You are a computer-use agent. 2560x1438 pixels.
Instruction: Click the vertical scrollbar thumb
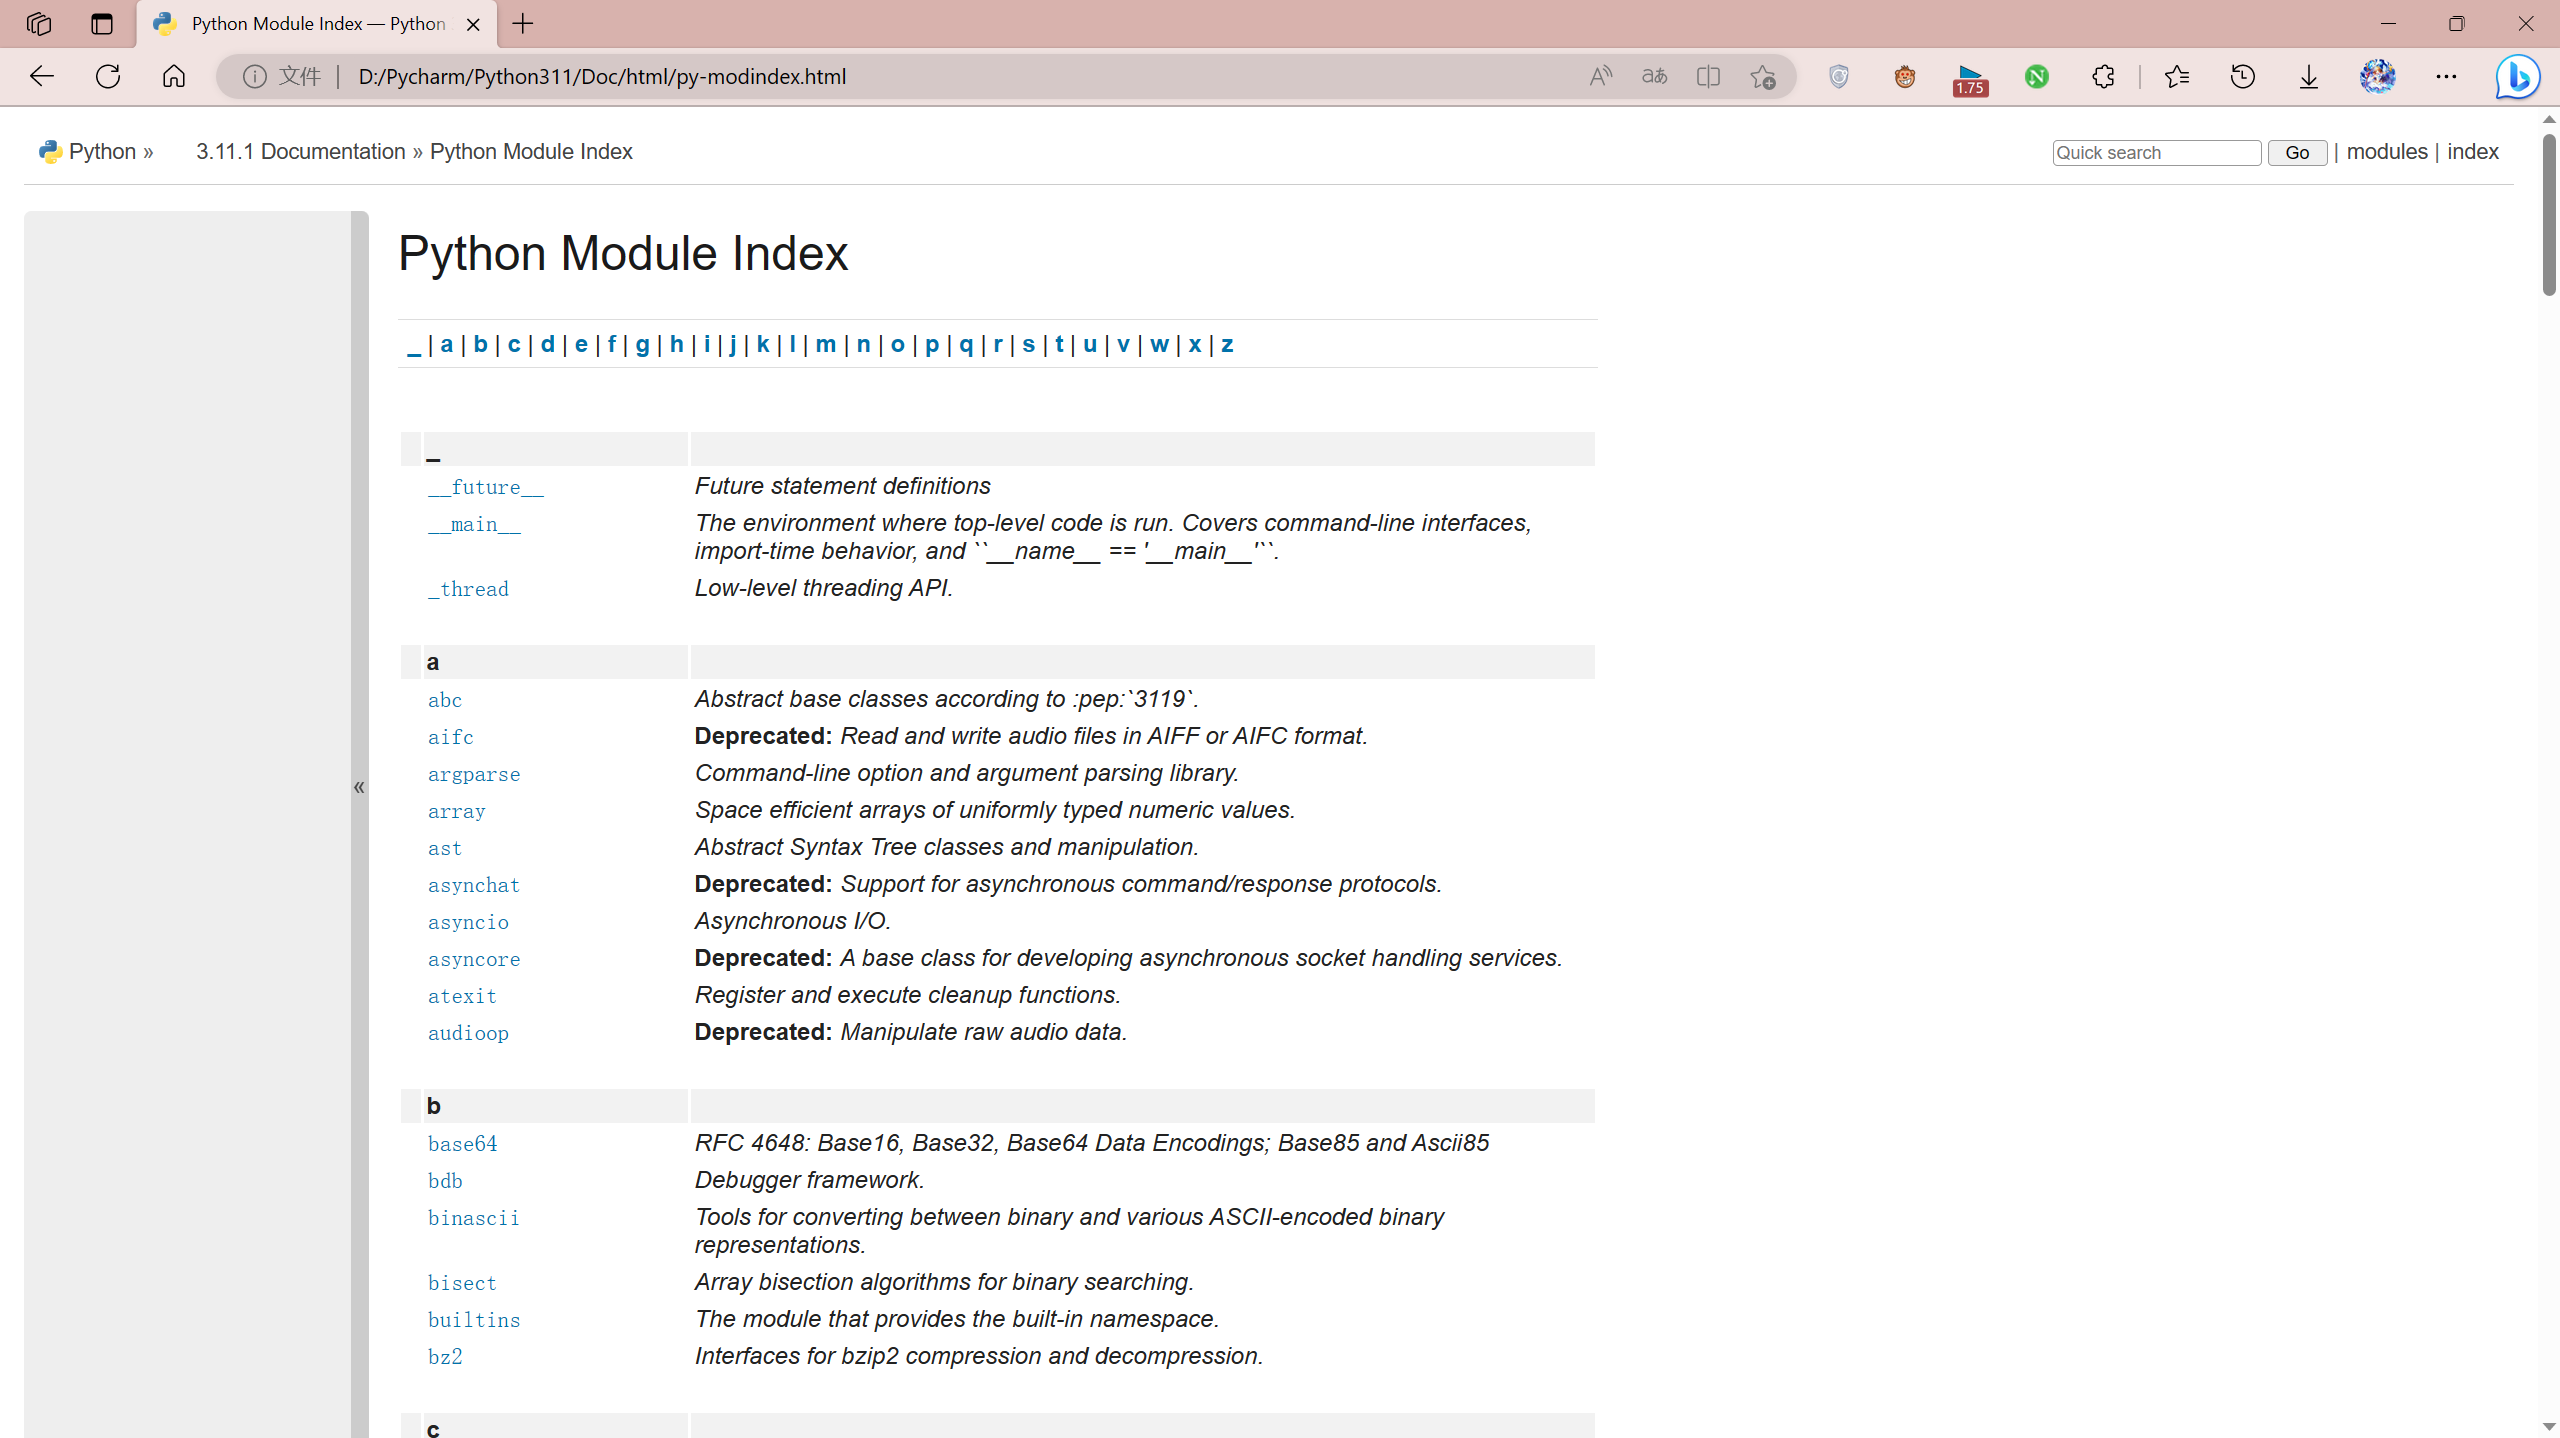tap(2549, 214)
